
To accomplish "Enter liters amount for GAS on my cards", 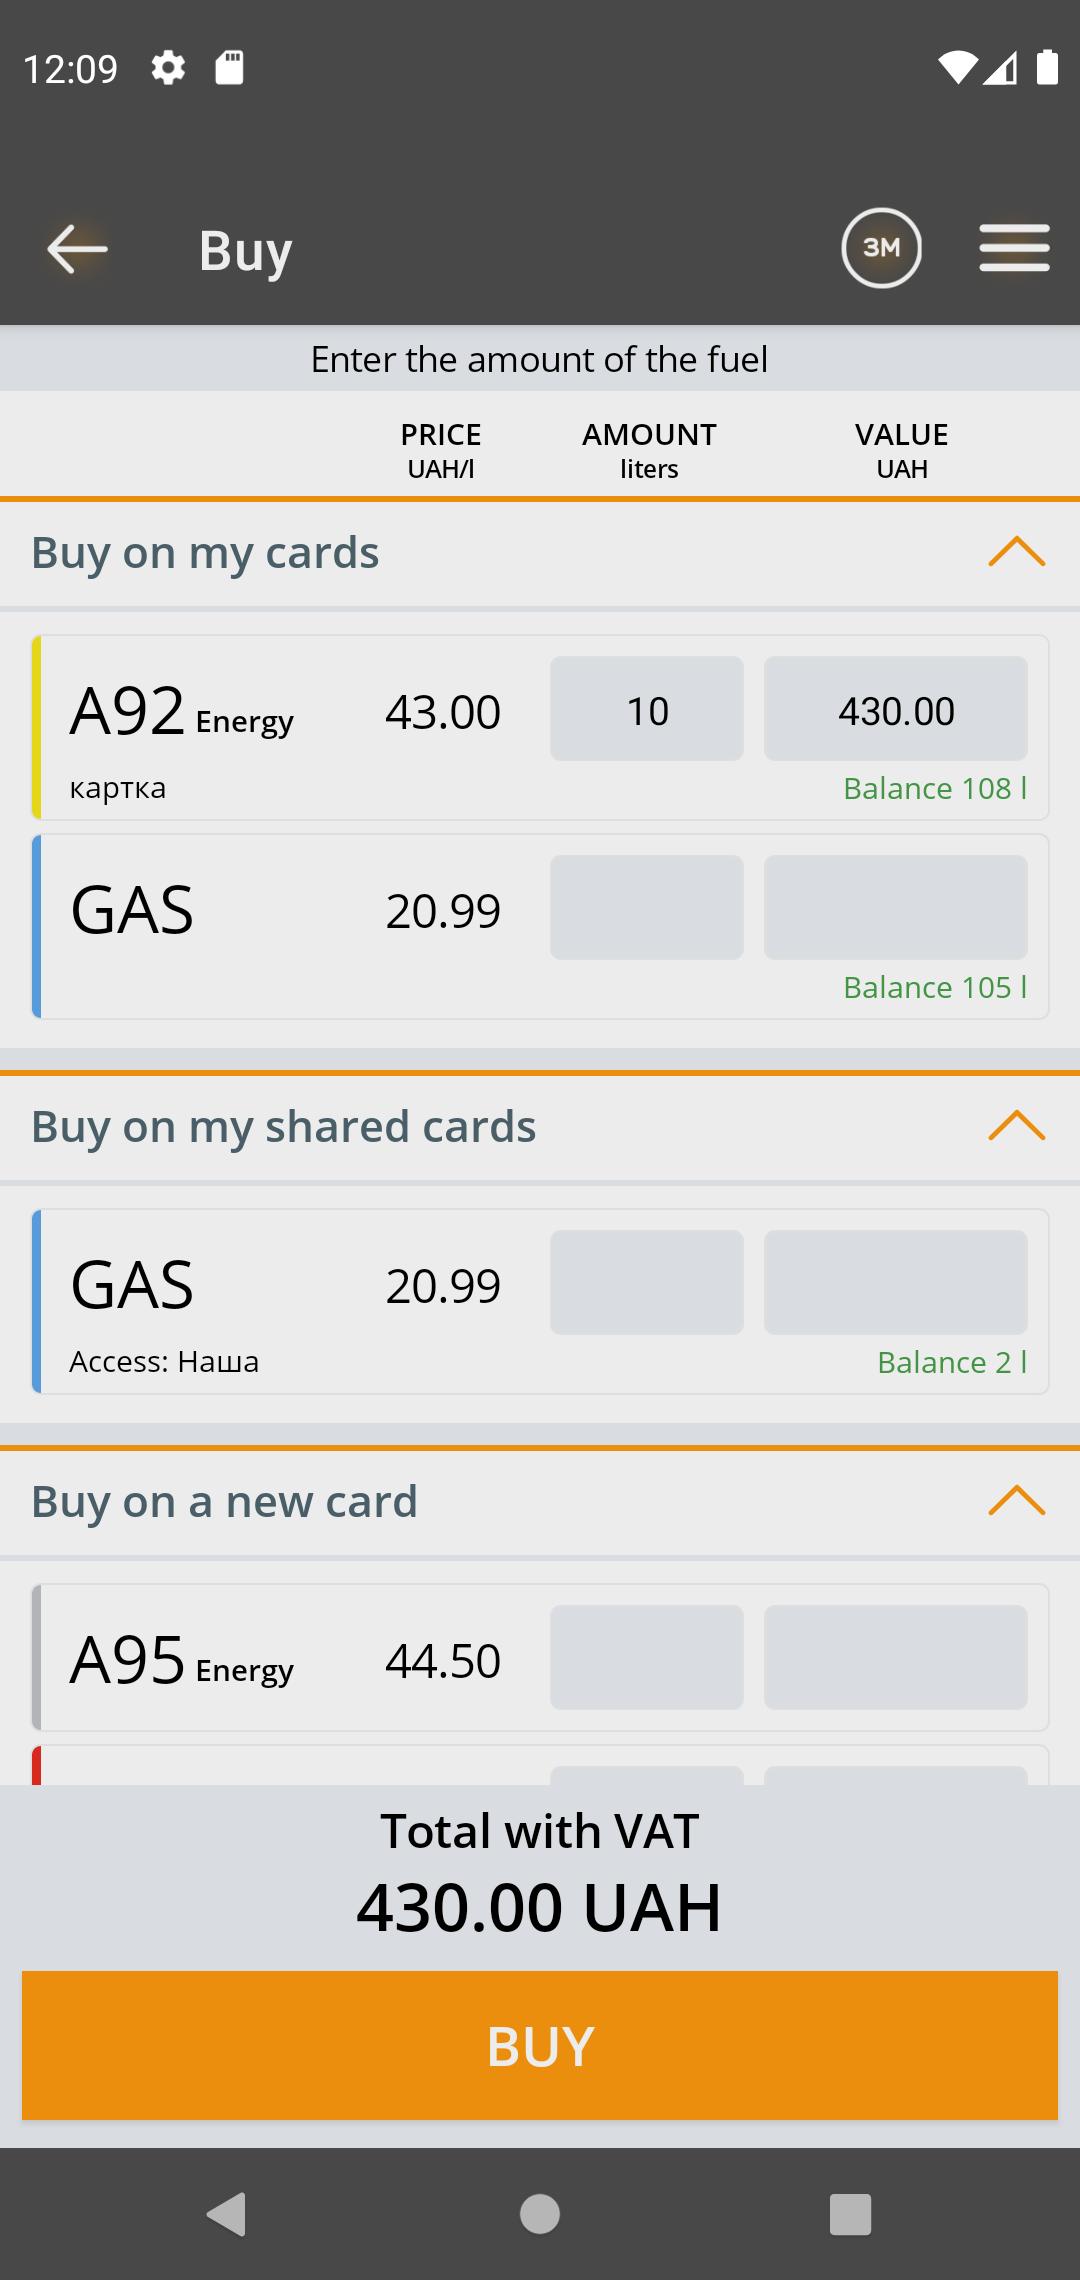I will click(647, 908).
